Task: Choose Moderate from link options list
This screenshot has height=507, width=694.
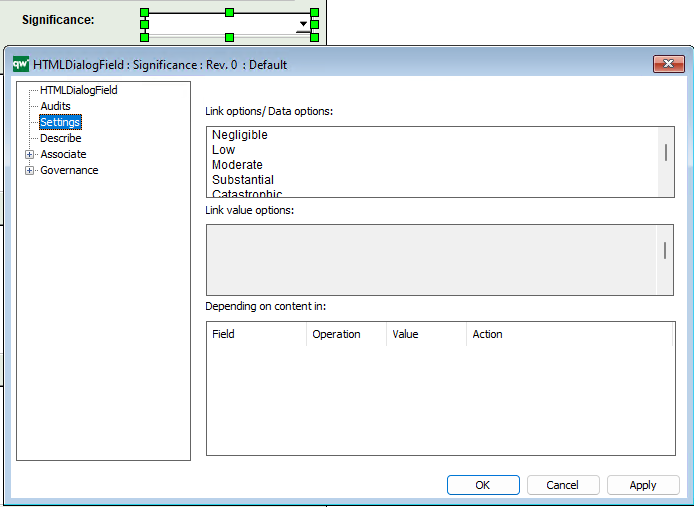Action: (237, 165)
